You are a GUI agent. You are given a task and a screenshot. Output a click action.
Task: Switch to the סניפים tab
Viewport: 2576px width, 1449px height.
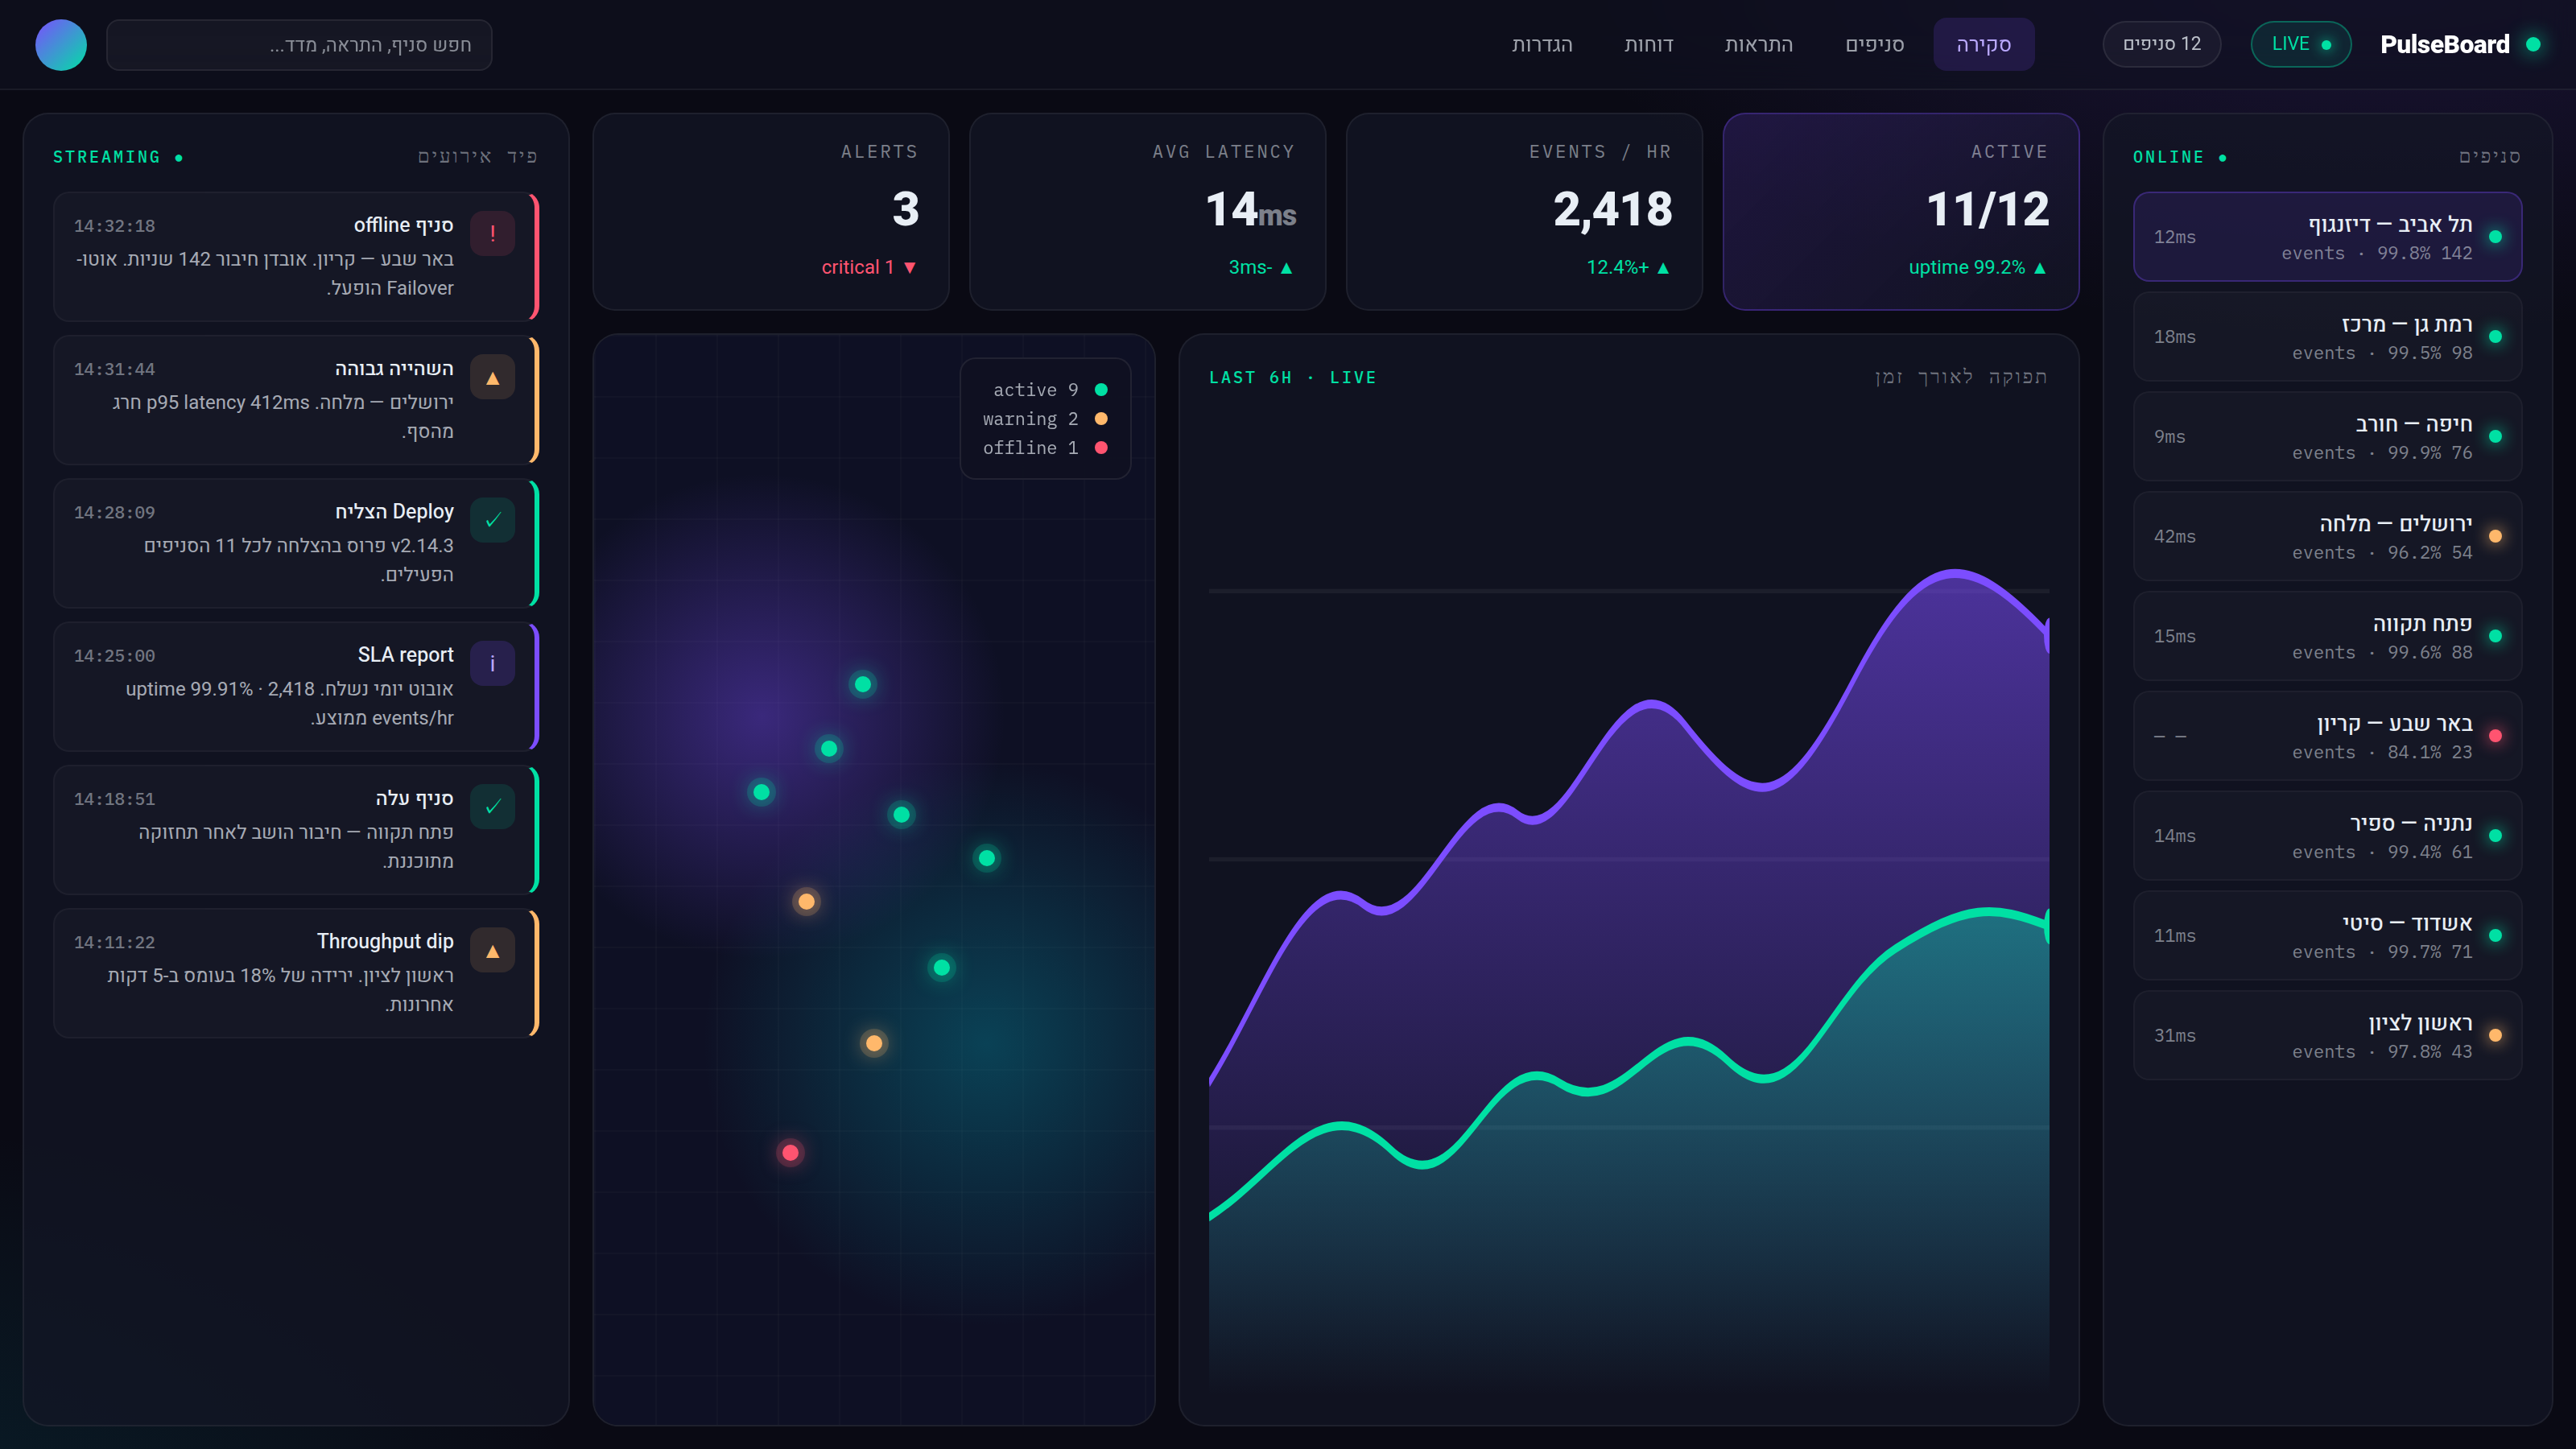coord(1875,45)
